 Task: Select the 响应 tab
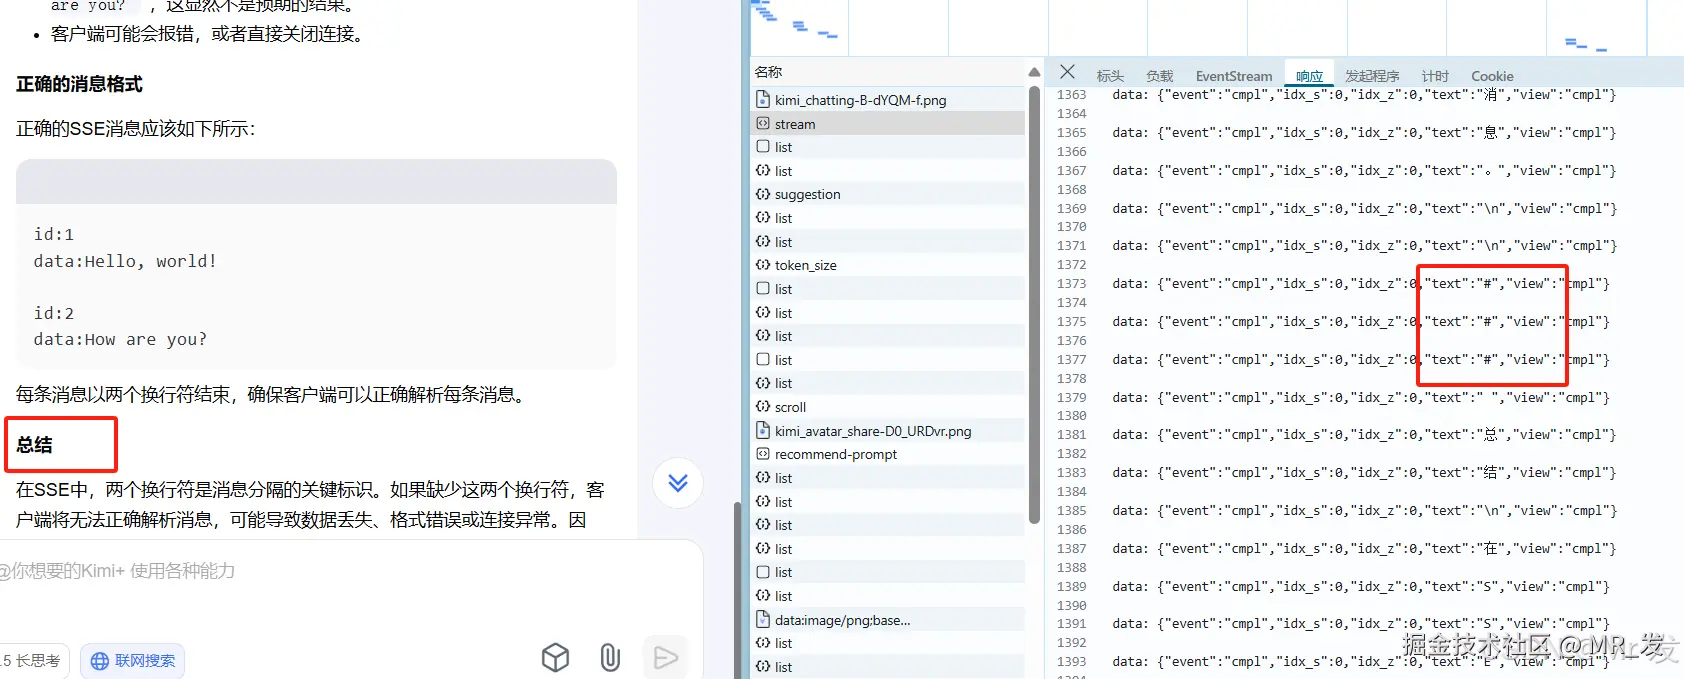(x=1309, y=76)
